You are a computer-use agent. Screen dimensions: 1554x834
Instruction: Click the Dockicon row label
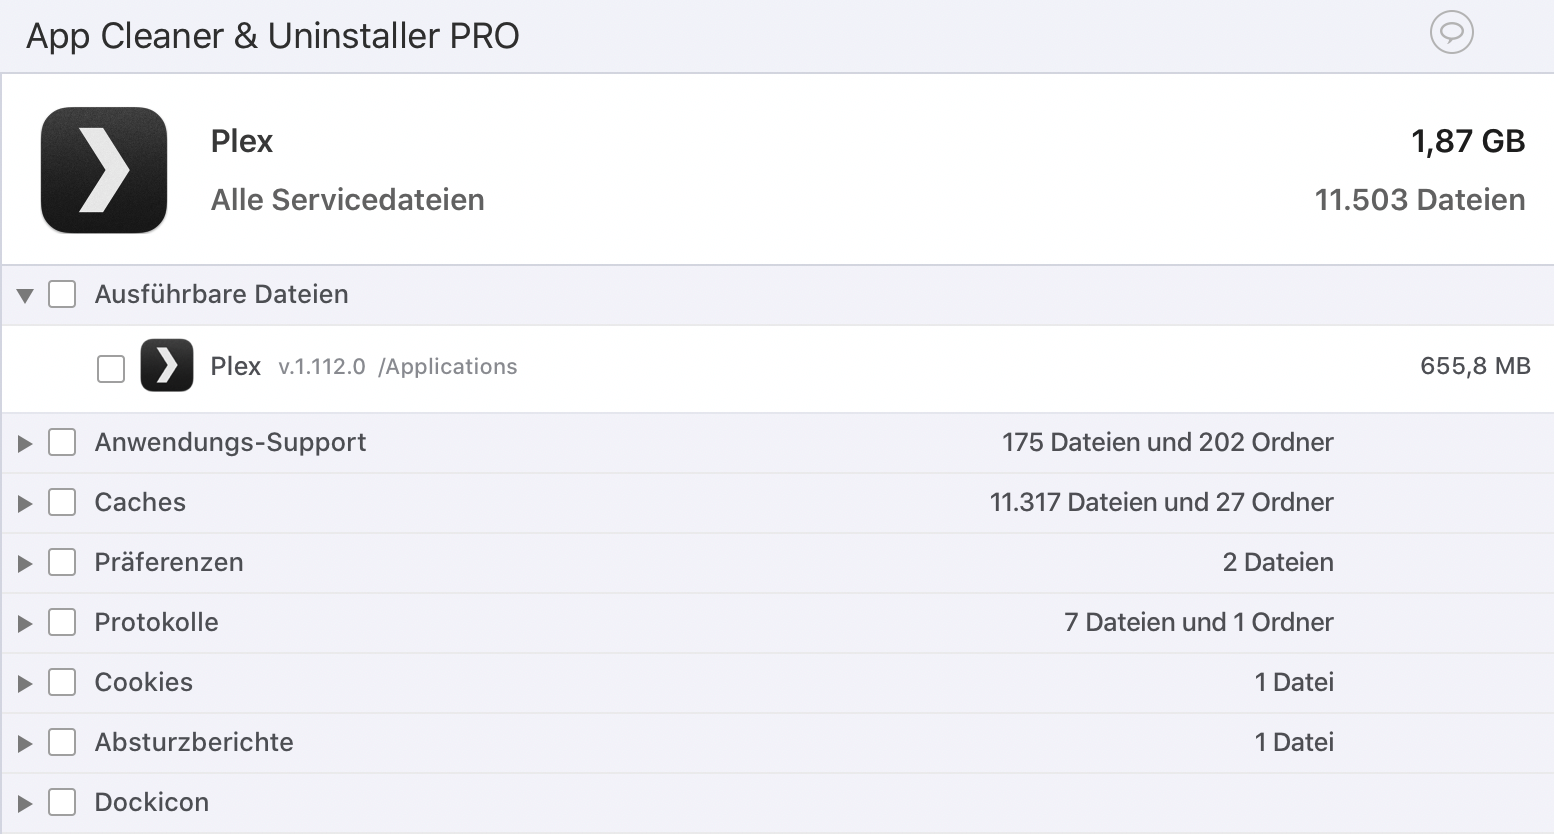pyautogui.click(x=152, y=802)
